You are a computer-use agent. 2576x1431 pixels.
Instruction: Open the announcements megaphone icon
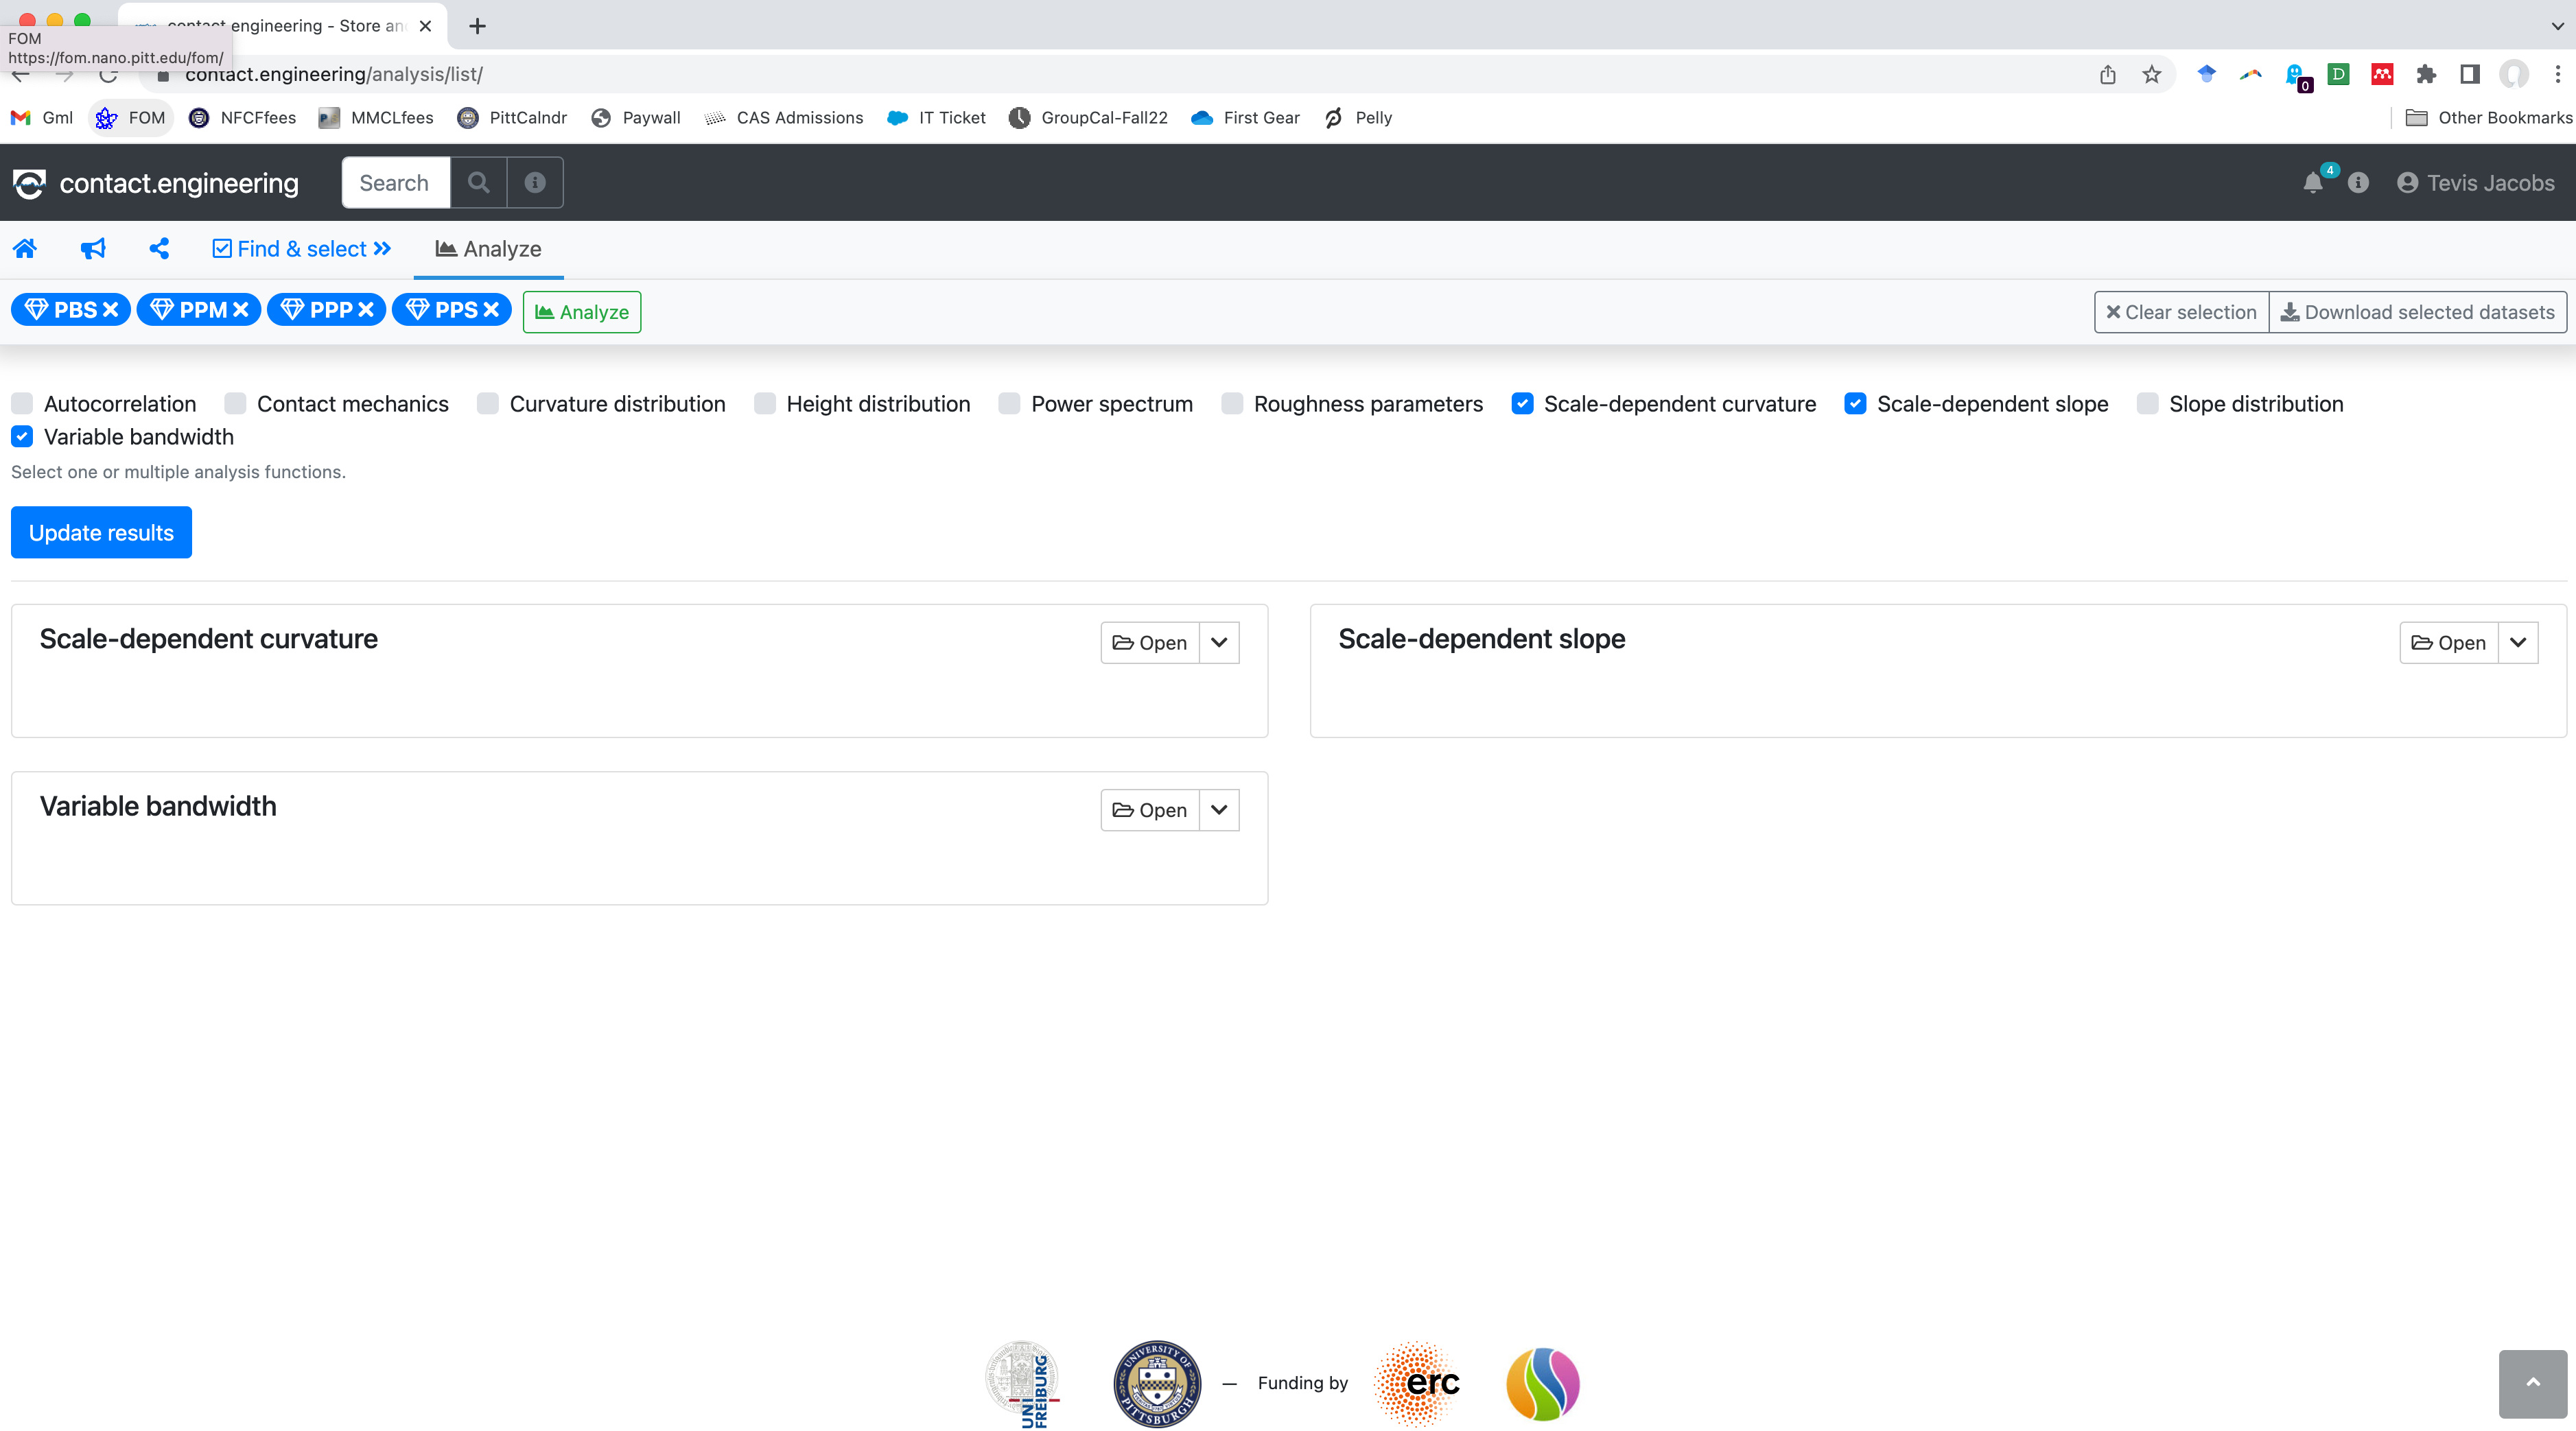[x=92, y=248]
